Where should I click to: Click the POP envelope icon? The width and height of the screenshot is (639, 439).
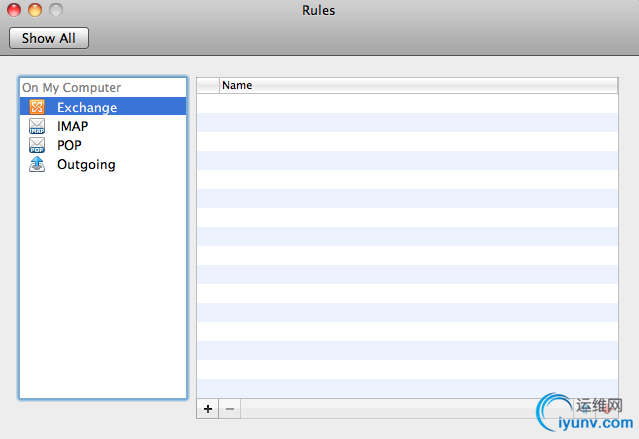pos(37,145)
